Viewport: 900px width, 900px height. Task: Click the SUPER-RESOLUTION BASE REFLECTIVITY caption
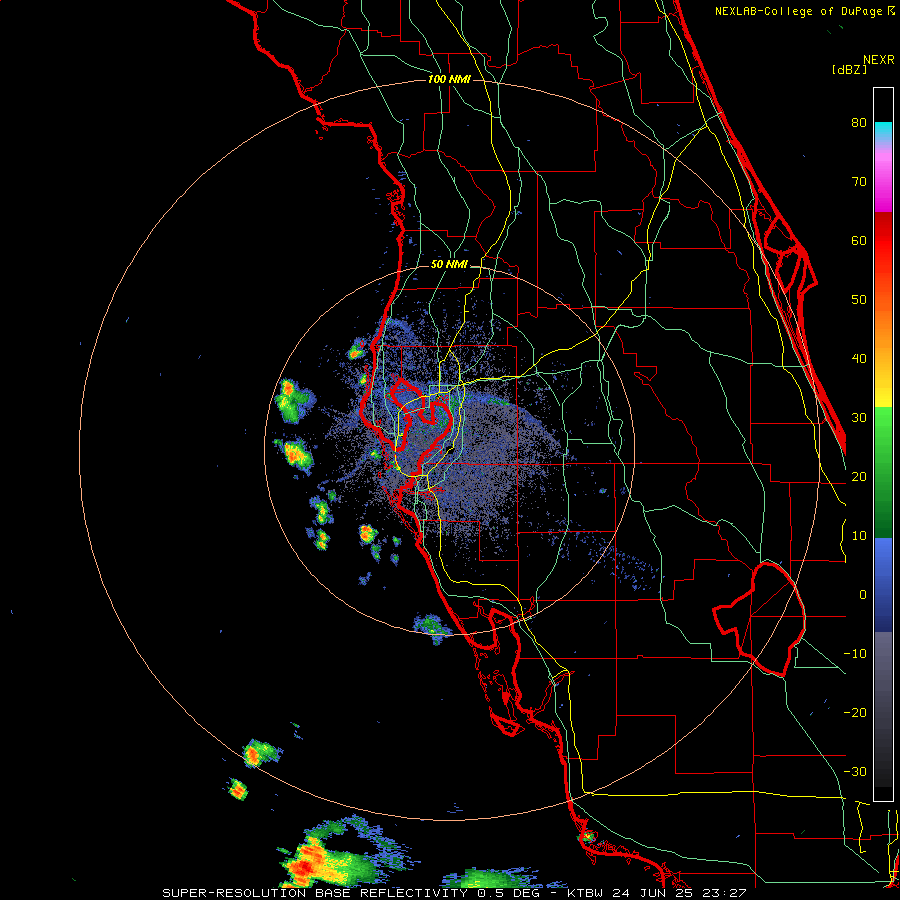tap(315, 893)
